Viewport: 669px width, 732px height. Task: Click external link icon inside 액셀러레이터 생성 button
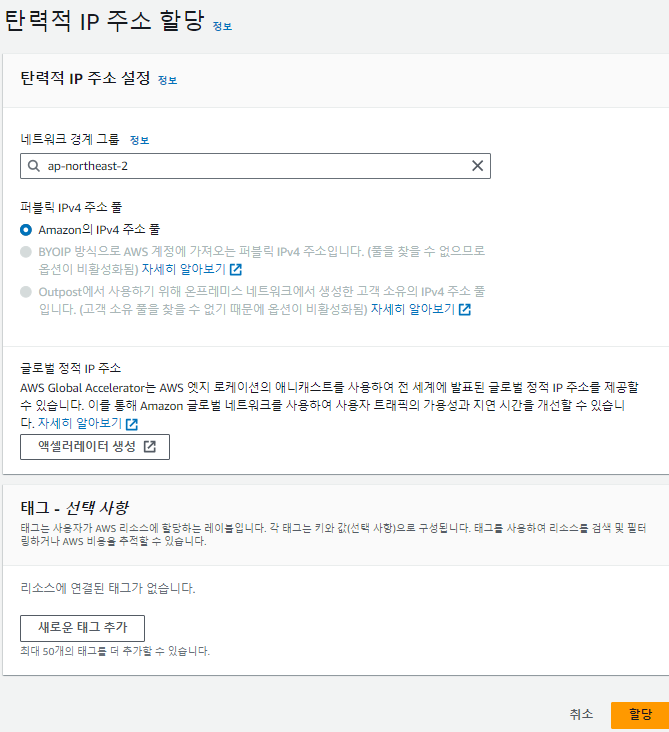click(x=149, y=446)
